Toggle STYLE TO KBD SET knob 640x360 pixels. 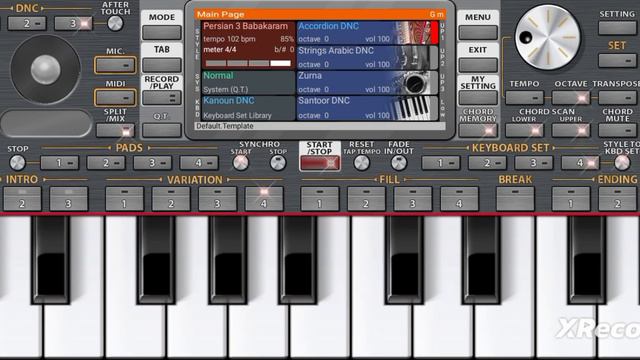[622, 163]
